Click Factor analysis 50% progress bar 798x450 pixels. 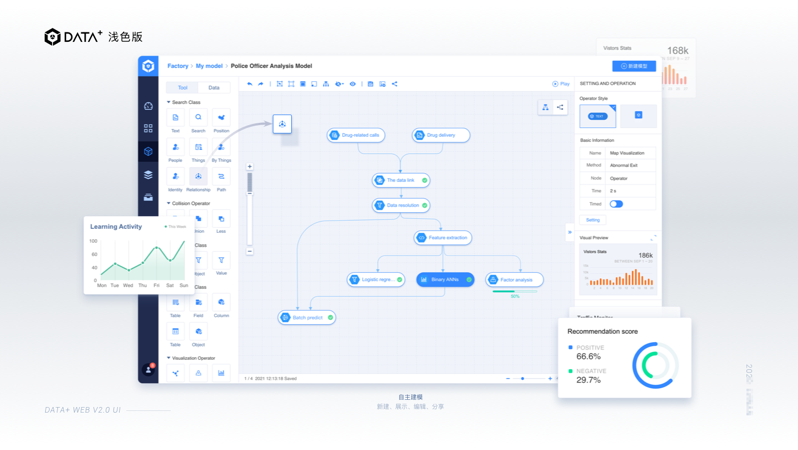pyautogui.click(x=515, y=292)
